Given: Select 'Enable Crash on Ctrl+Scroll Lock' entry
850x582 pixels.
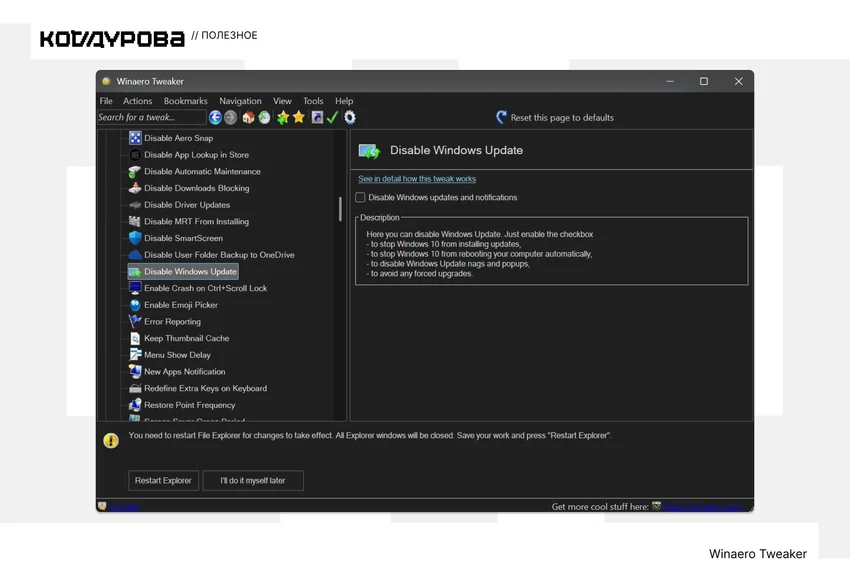Looking at the screenshot, I should tap(205, 288).
